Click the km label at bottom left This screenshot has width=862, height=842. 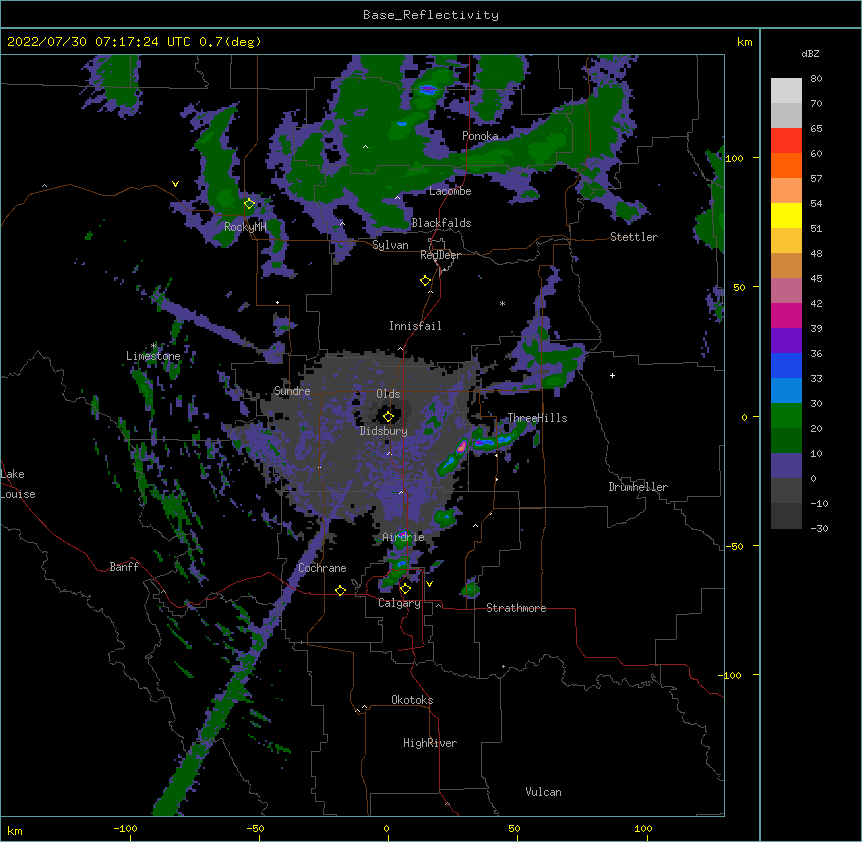click(x=15, y=831)
